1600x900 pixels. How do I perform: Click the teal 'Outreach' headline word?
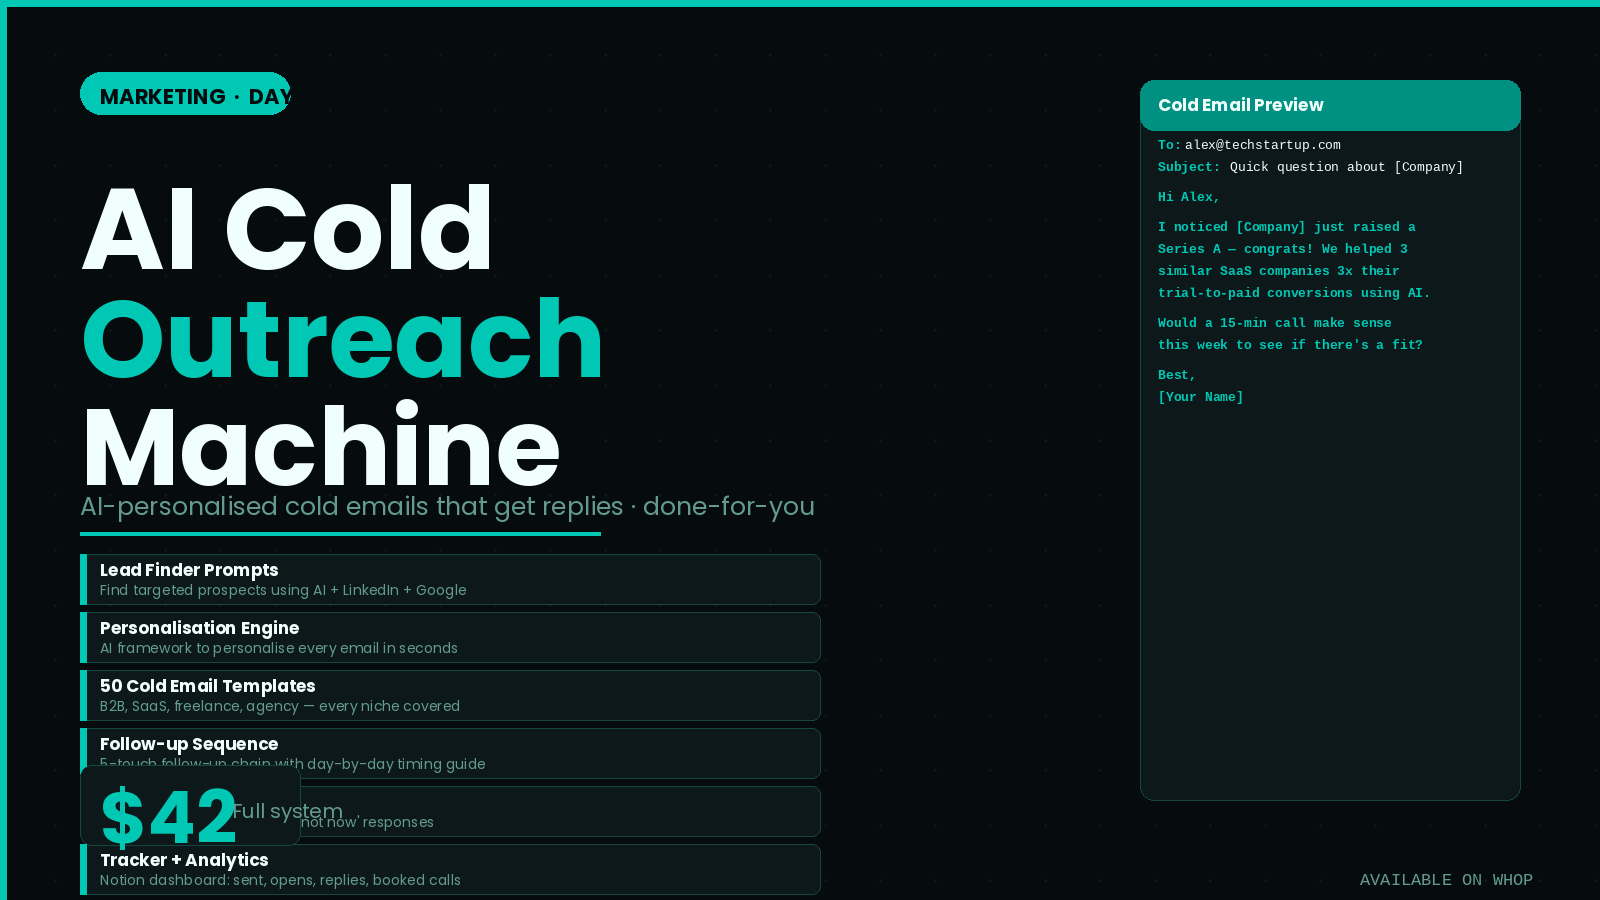click(x=343, y=340)
